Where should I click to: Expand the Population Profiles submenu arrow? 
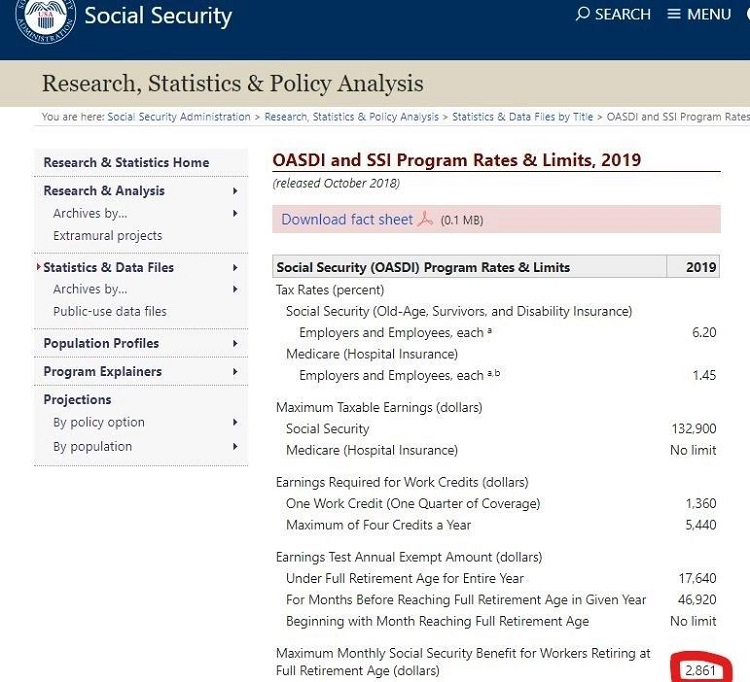[x=235, y=343]
